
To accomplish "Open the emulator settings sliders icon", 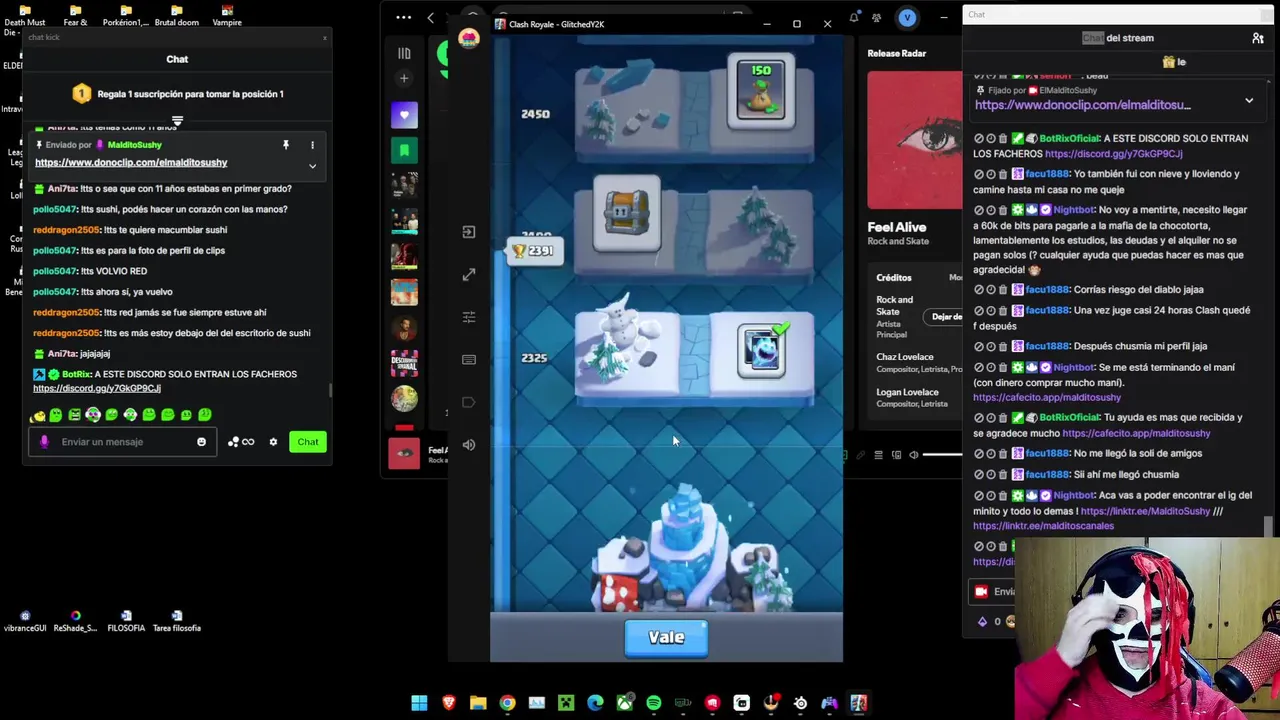I will pos(469,317).
